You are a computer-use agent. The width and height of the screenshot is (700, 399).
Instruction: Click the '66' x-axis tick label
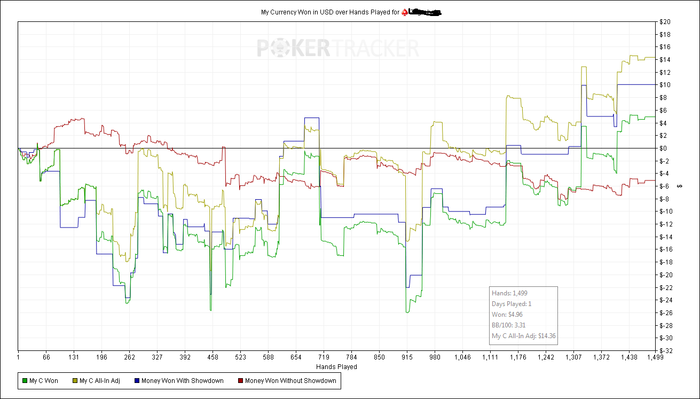pyautogui.click(x=46, y=357)
